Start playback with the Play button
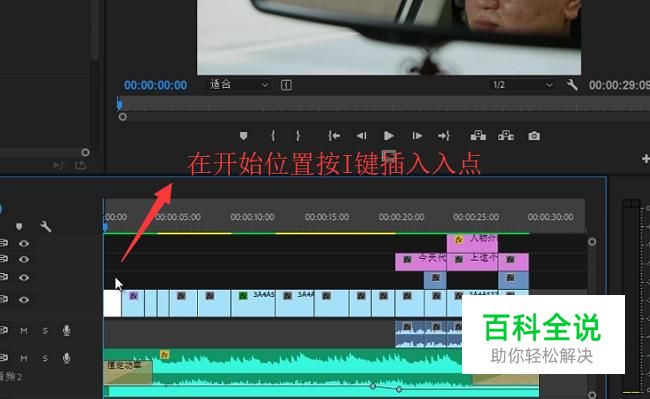Viewport: 650px width, 399px height. [388, 135]
